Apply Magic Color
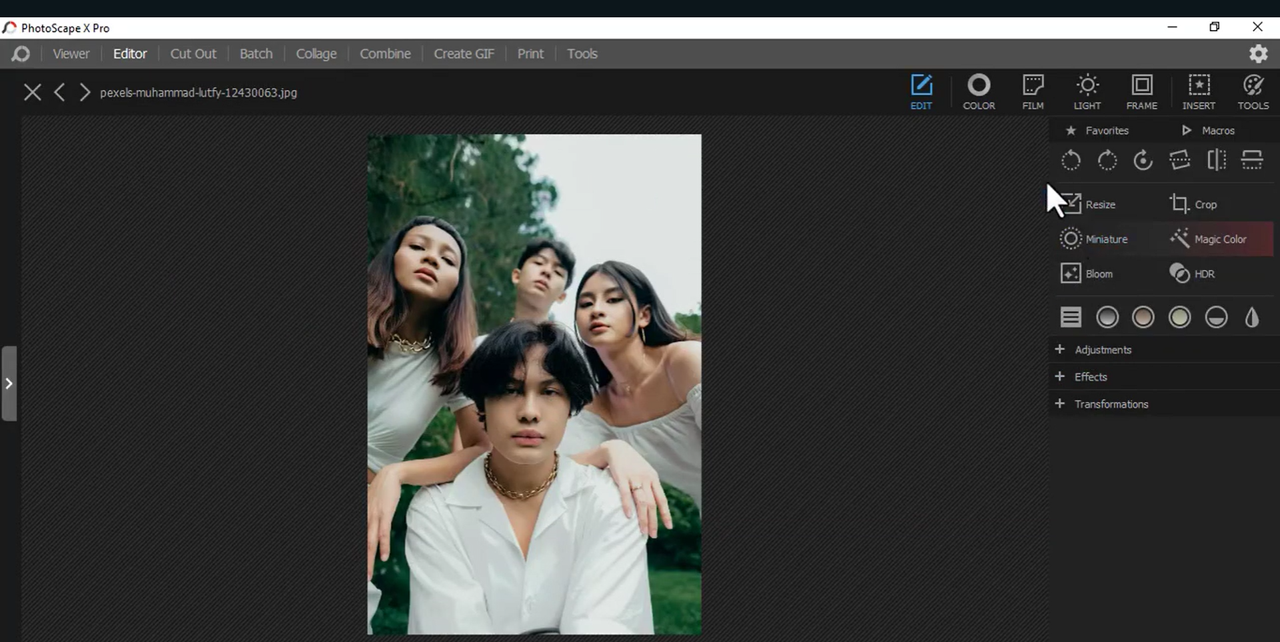The height and width of the screenshot is (642, 1280). tap(1208, 239)
